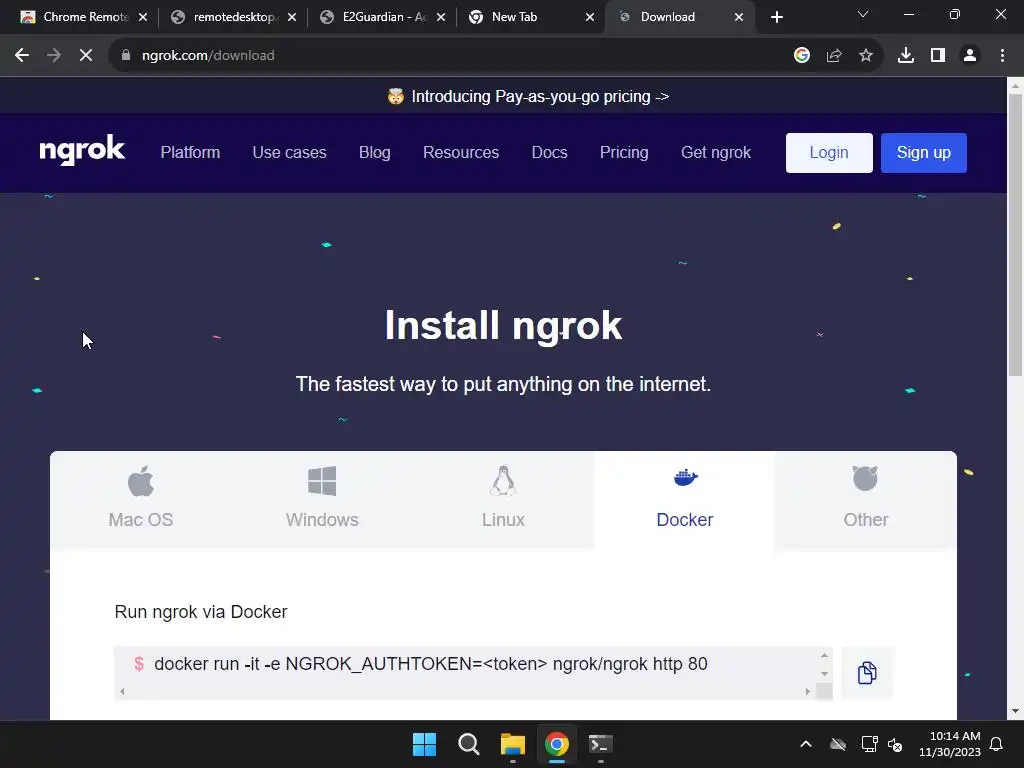
Task: Close the Download tab
Action: 739,17
